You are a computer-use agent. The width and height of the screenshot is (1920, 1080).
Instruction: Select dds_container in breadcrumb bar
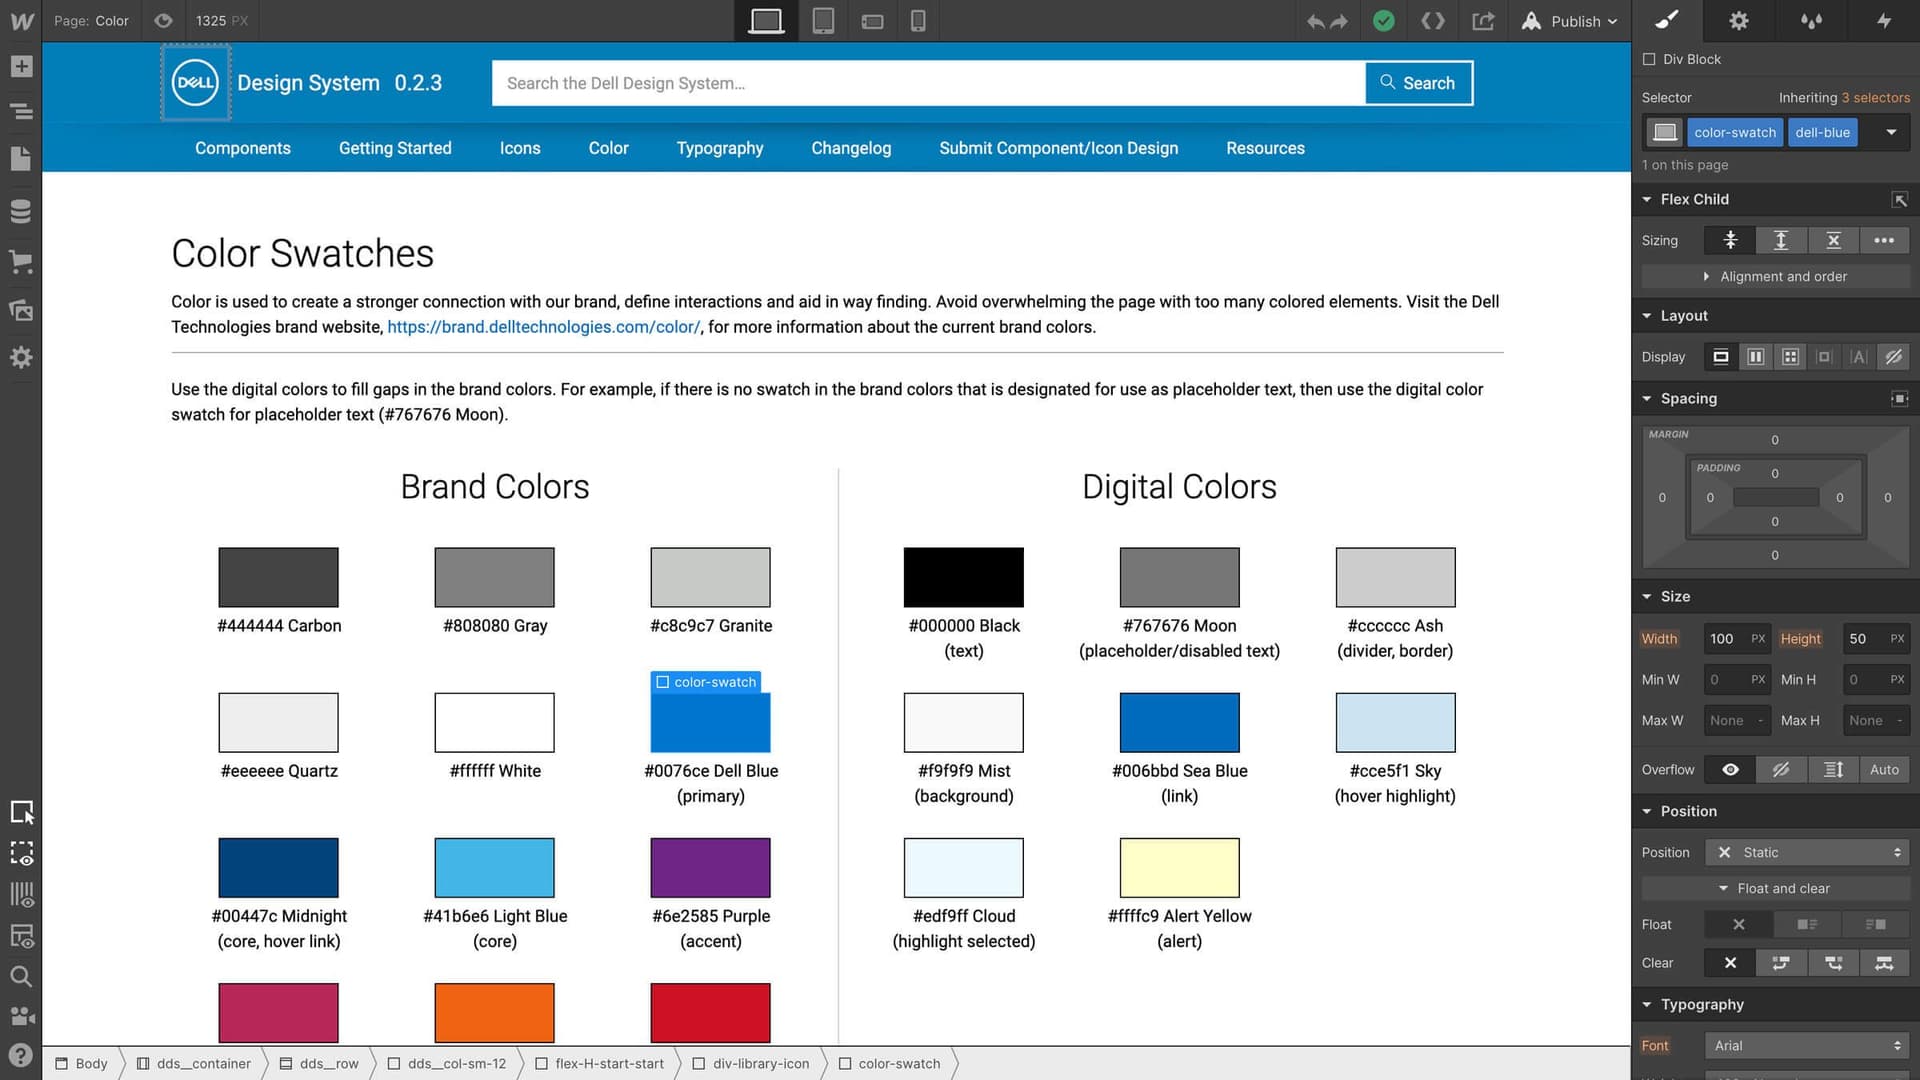point(194,1063)
